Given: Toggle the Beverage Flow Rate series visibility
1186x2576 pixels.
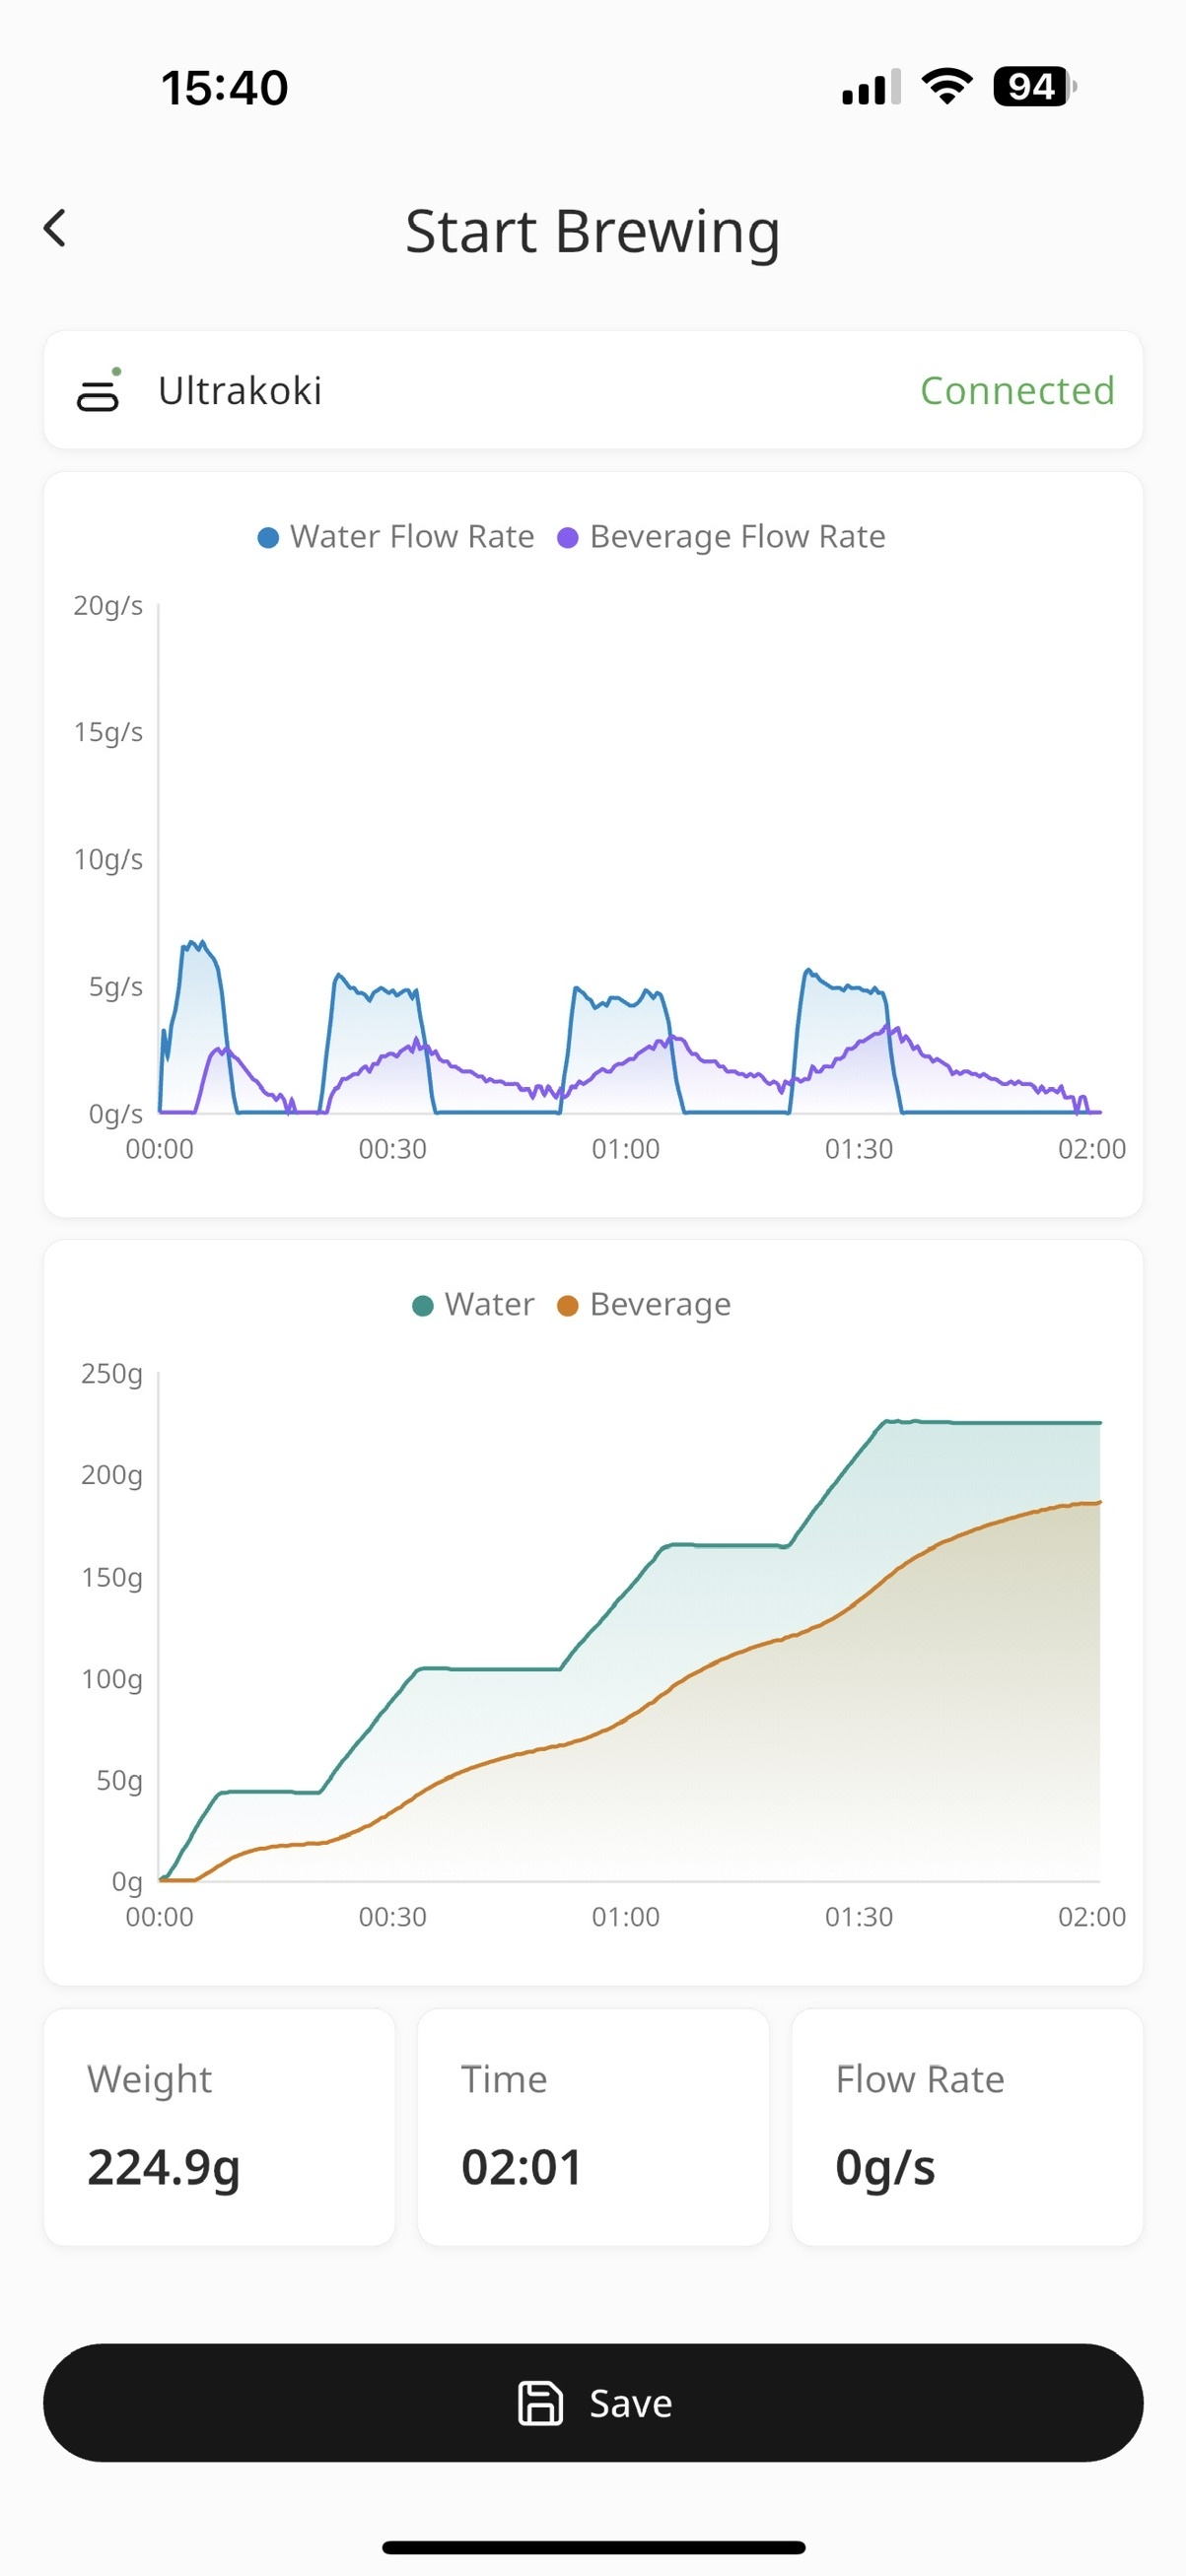Looking at the screenshot, I should 736,536.
